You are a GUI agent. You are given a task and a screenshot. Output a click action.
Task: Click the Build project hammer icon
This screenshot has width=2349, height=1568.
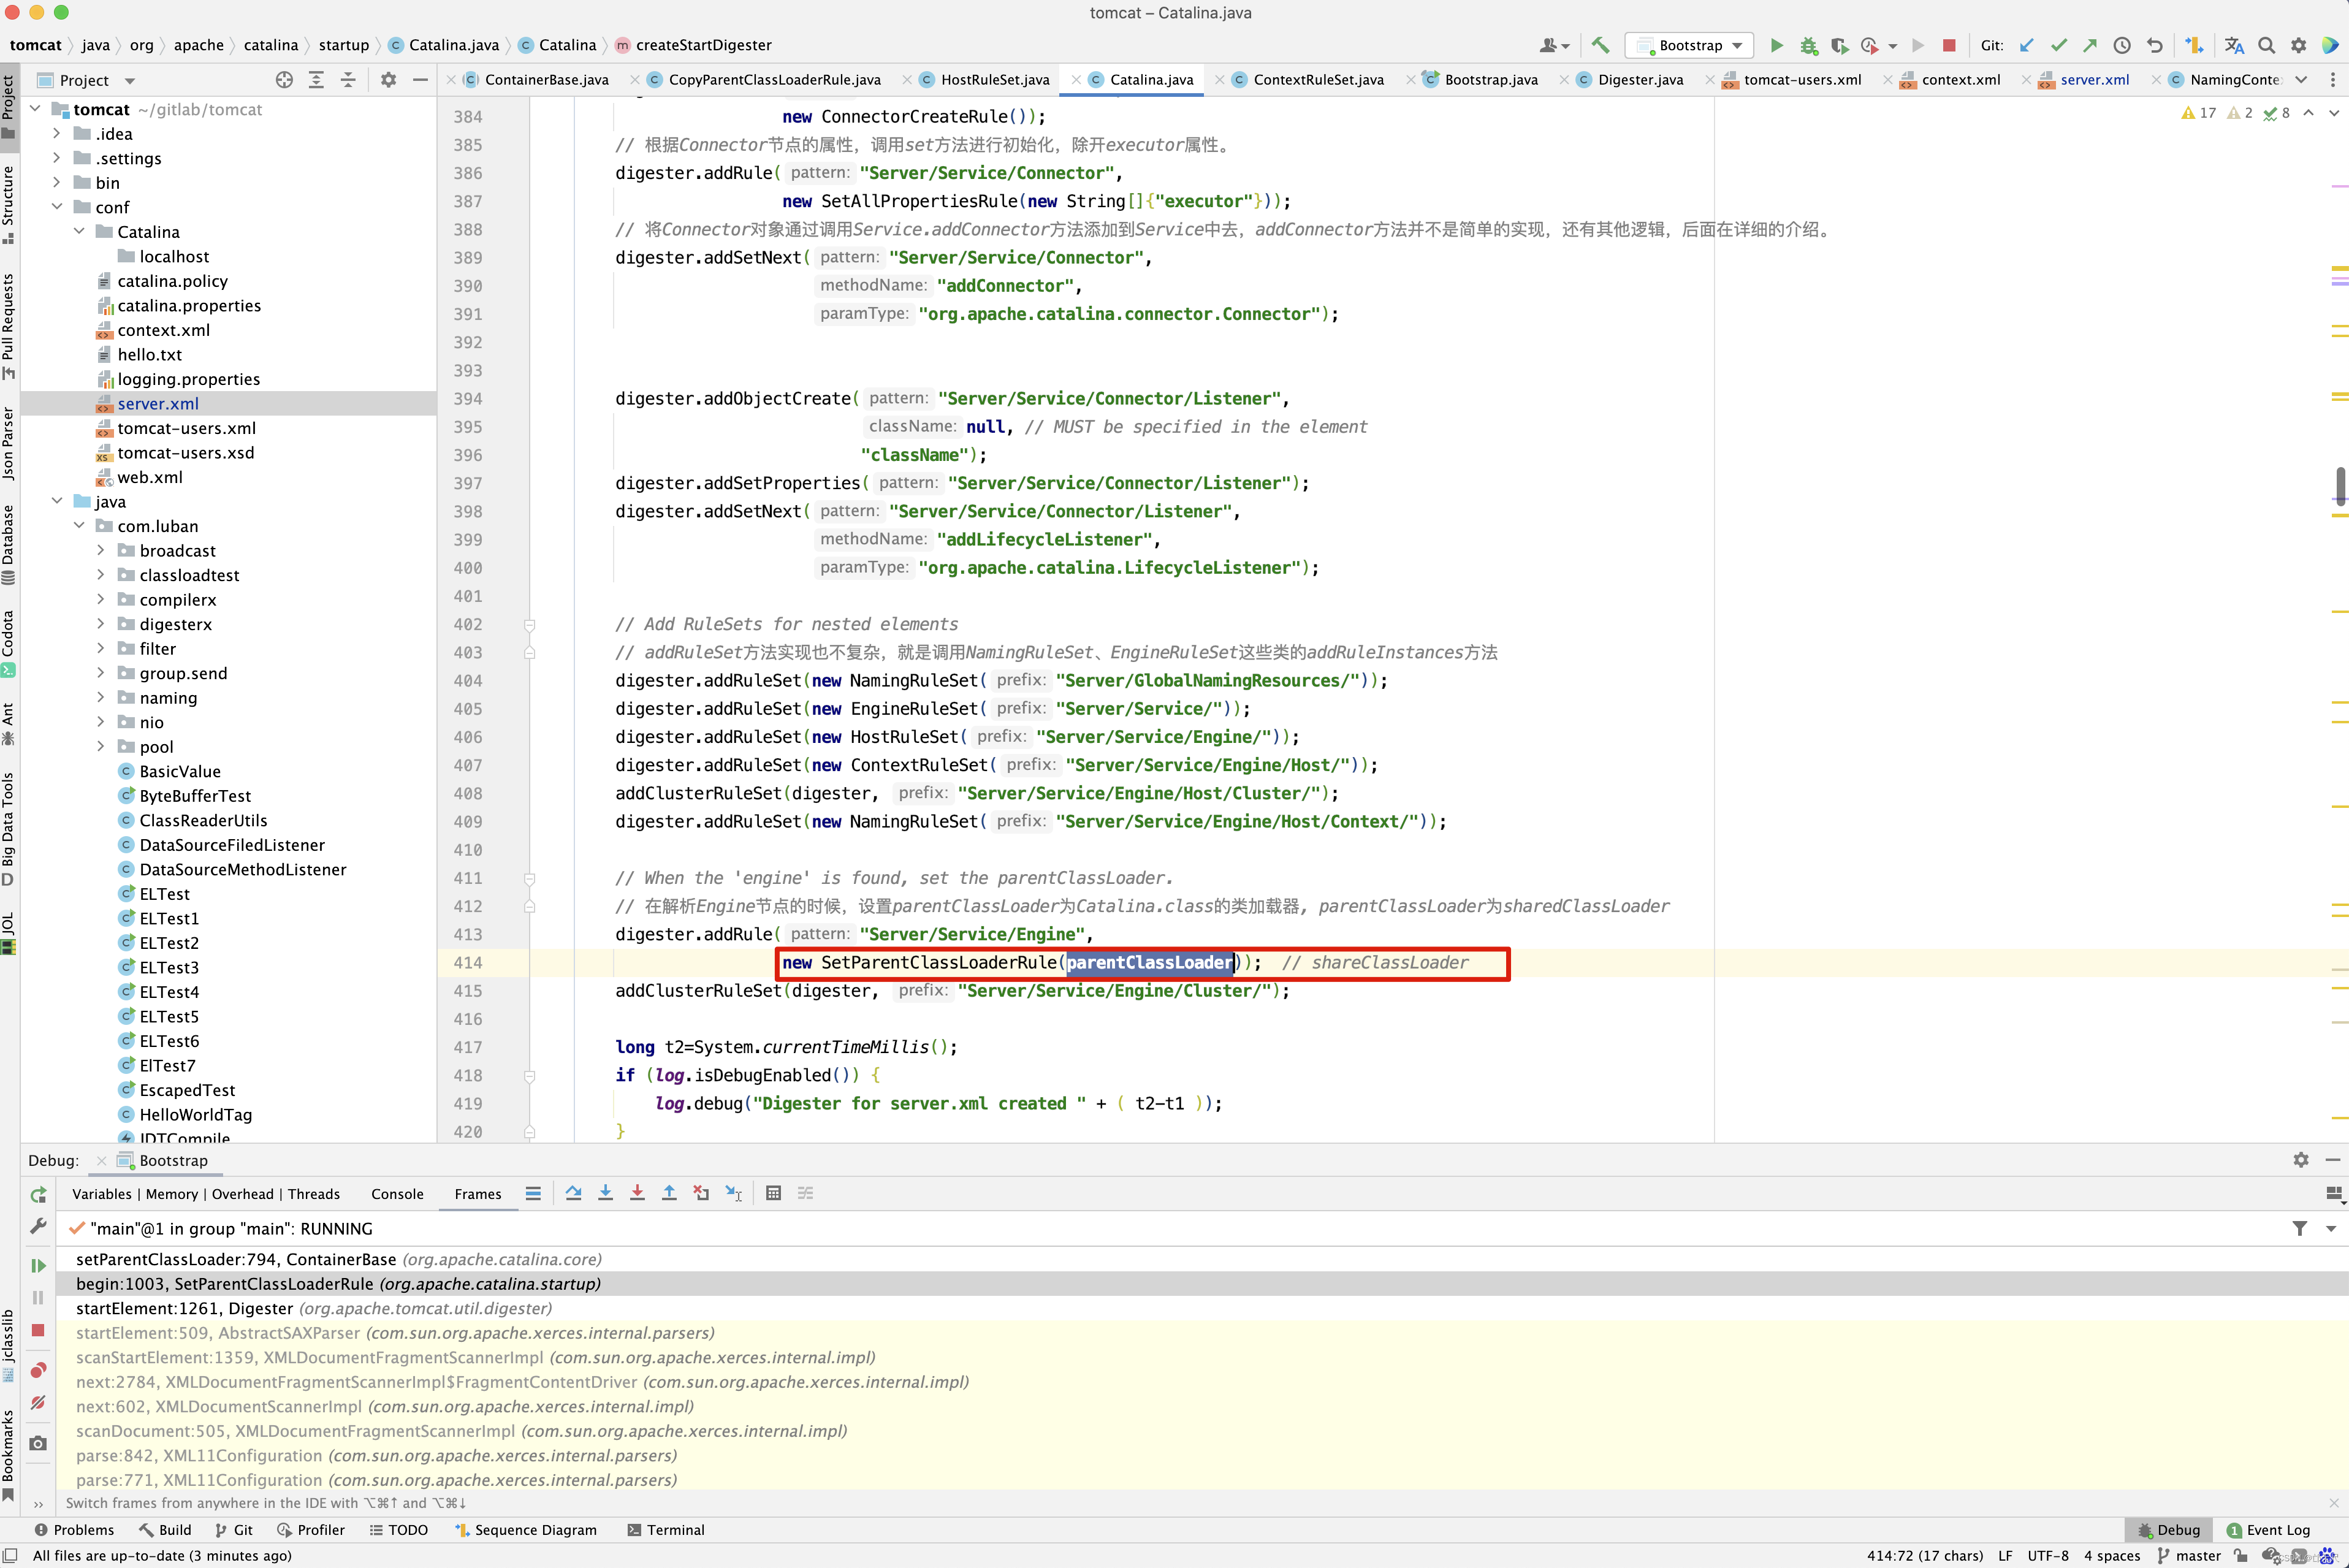1600,45
